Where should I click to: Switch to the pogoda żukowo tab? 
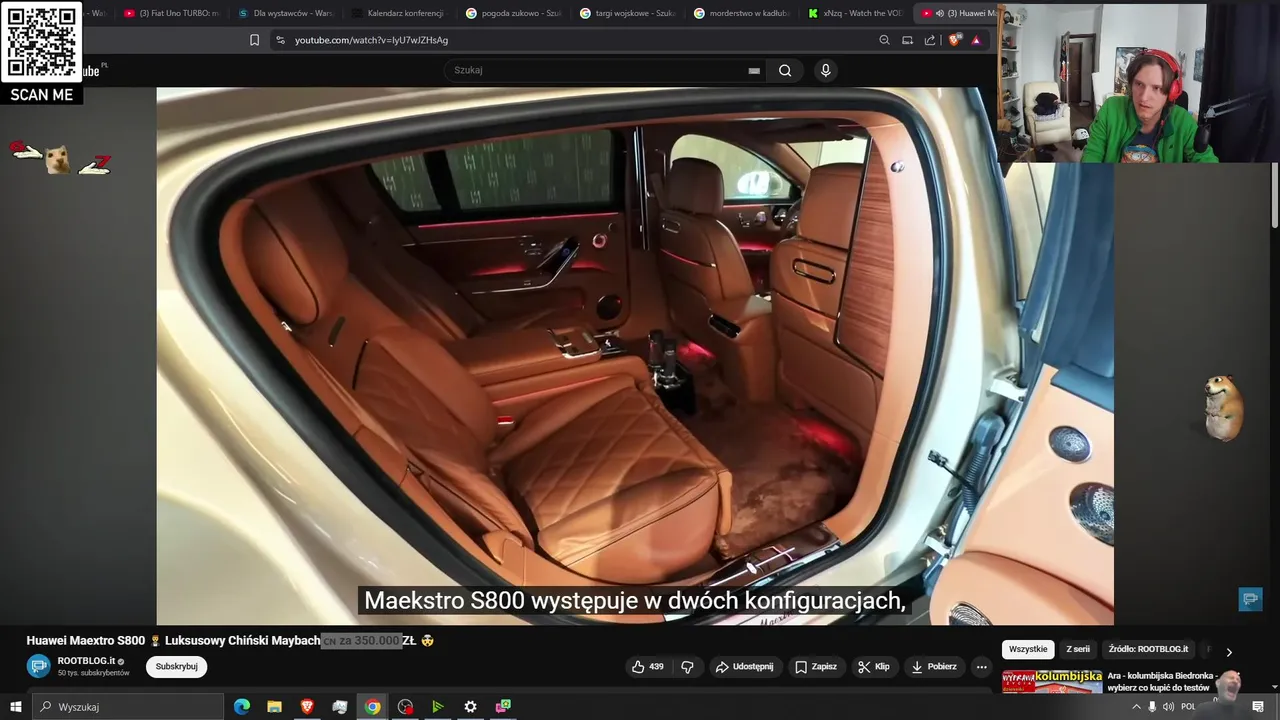(x=514, y=13)
